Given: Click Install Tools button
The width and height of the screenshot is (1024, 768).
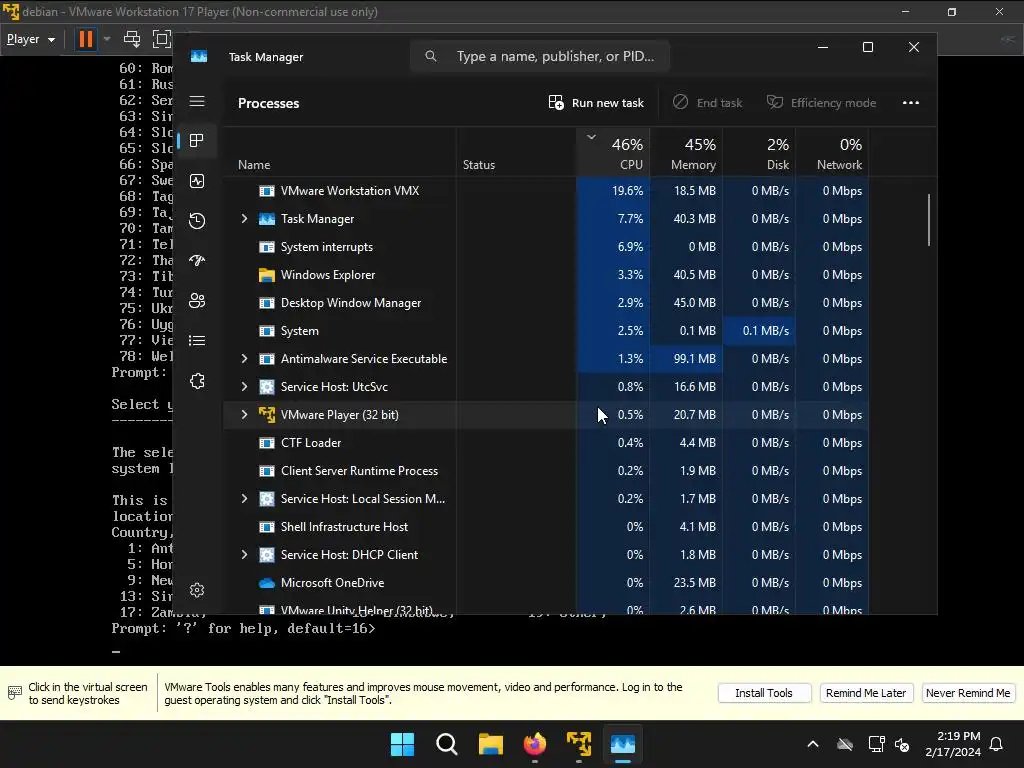Looking at the screenshot, I should click(x=764, y=693).
